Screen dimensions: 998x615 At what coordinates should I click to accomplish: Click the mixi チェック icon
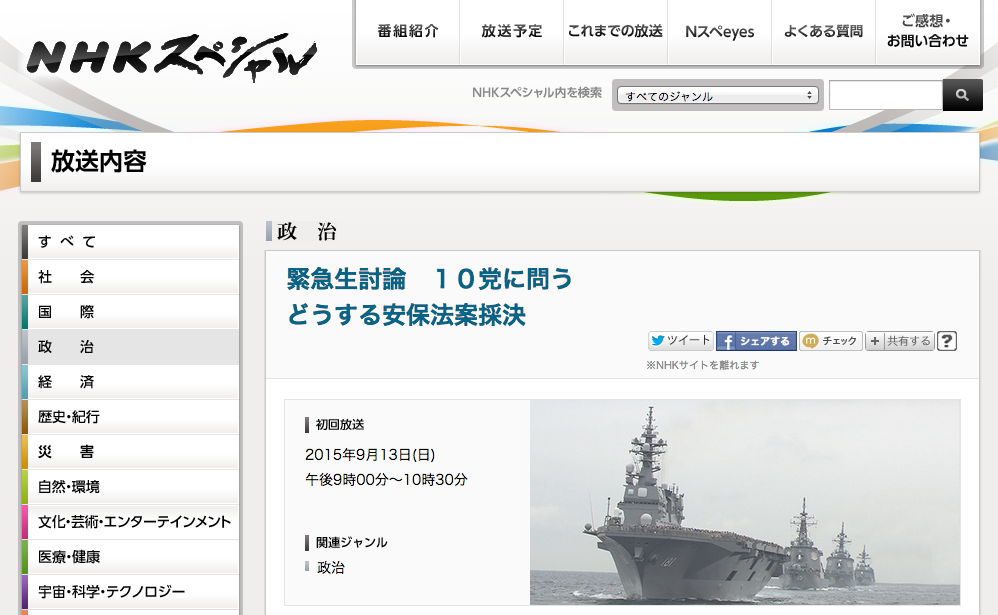click(x=809, y=340)
